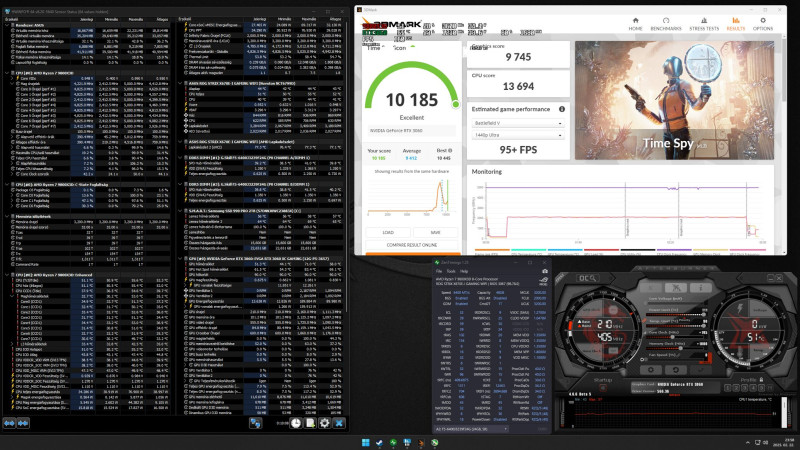Screen dimensions: 800x450
Task: Collapse the Memória időzítések sensor group
Action: 7,216
